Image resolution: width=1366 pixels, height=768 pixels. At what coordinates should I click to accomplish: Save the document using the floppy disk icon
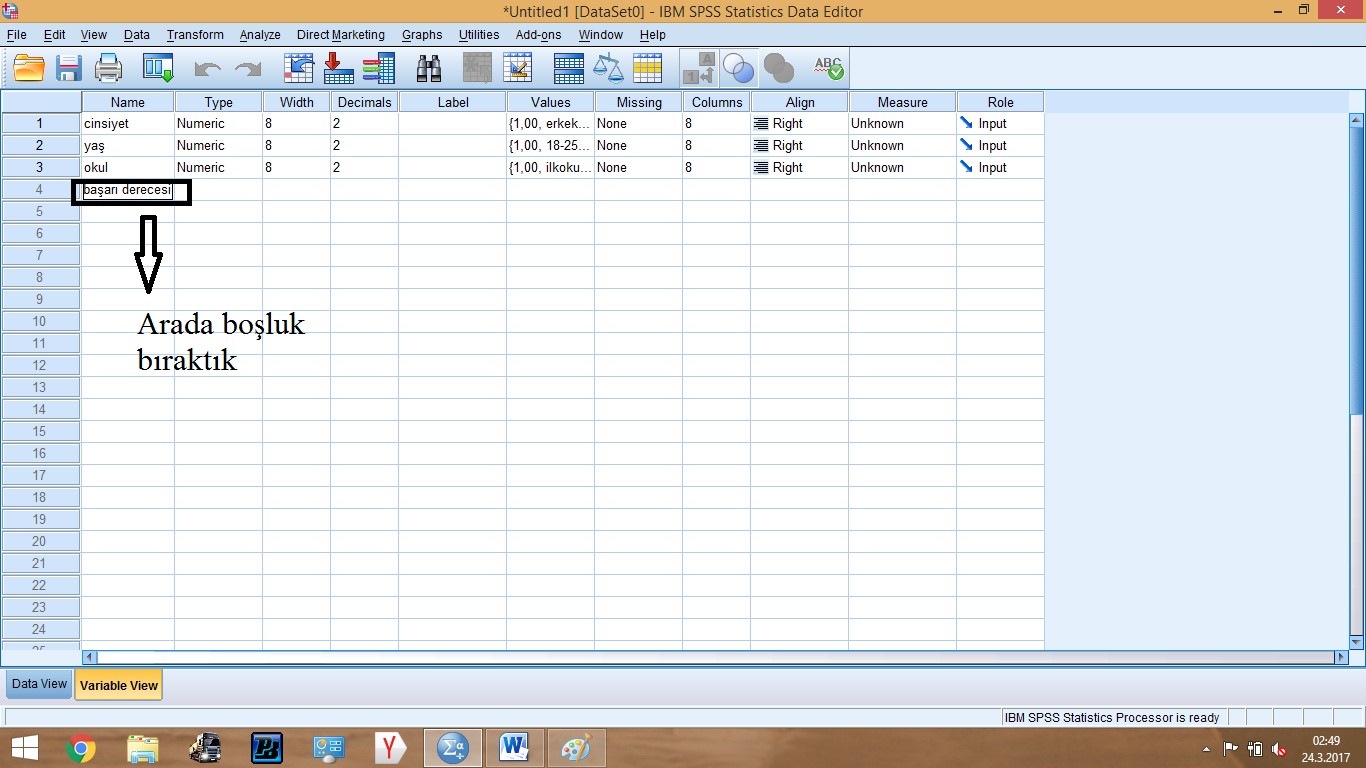(x=69, y=68)
